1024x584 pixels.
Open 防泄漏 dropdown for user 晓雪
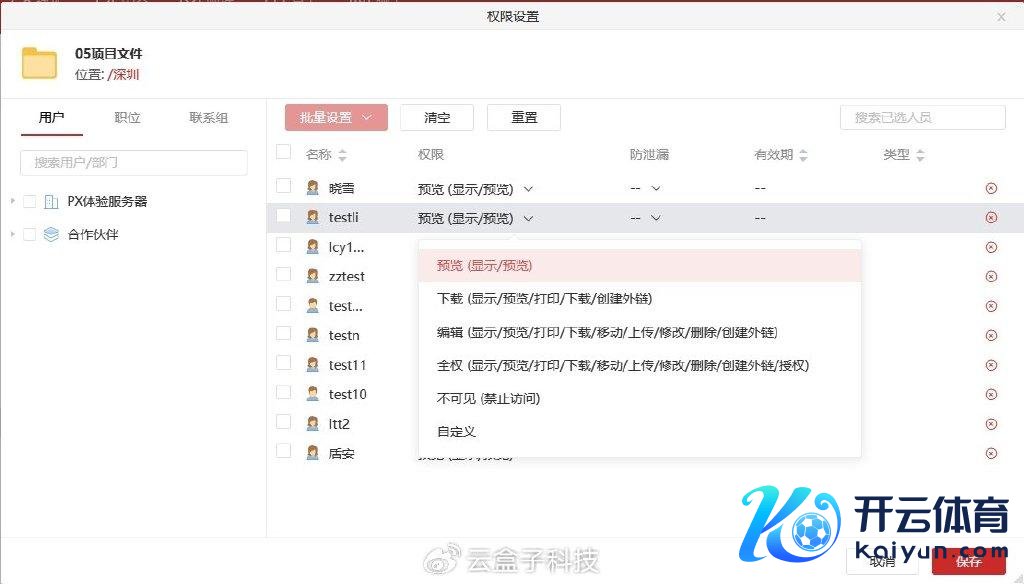645,188
